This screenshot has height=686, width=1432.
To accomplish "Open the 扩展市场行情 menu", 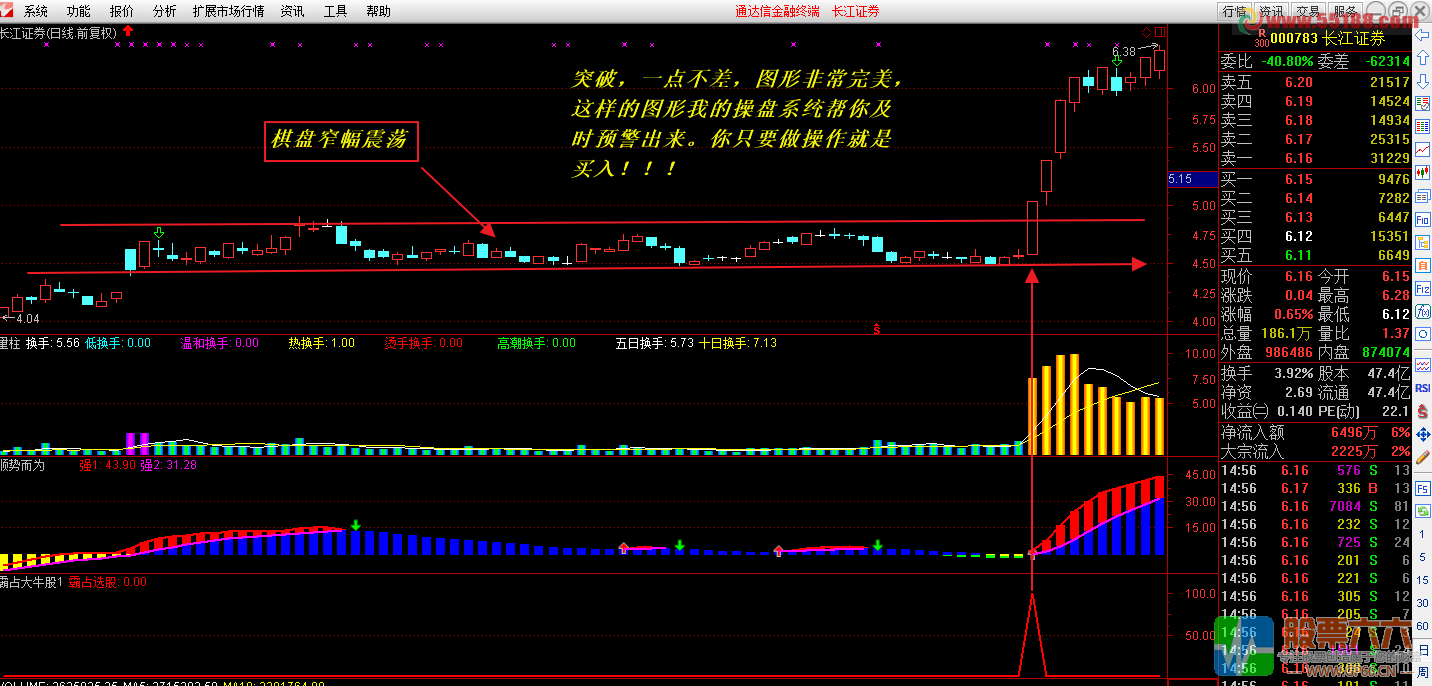I will point(229,11).
